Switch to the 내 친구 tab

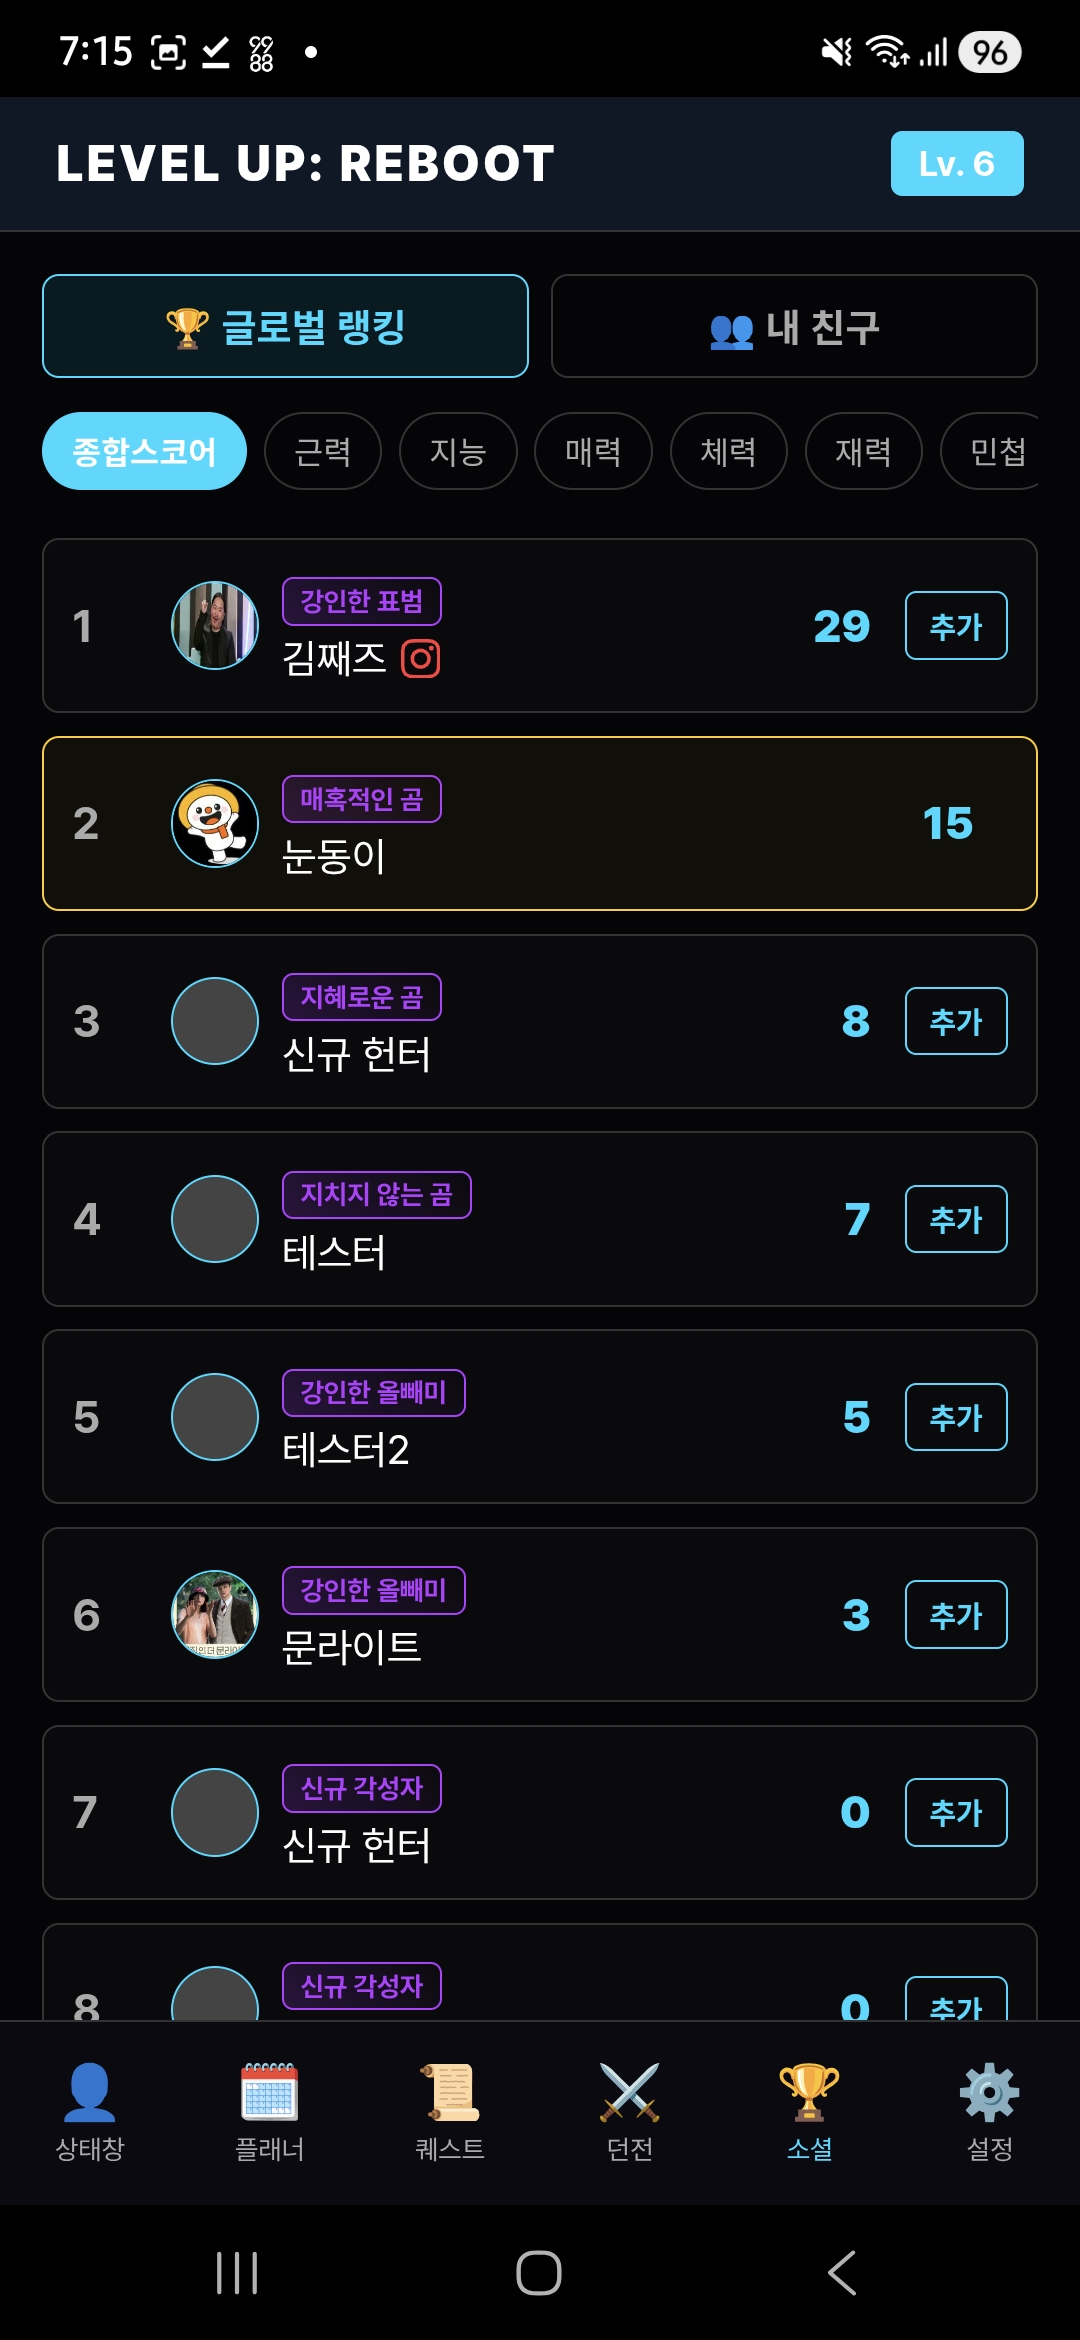[794, 325]
